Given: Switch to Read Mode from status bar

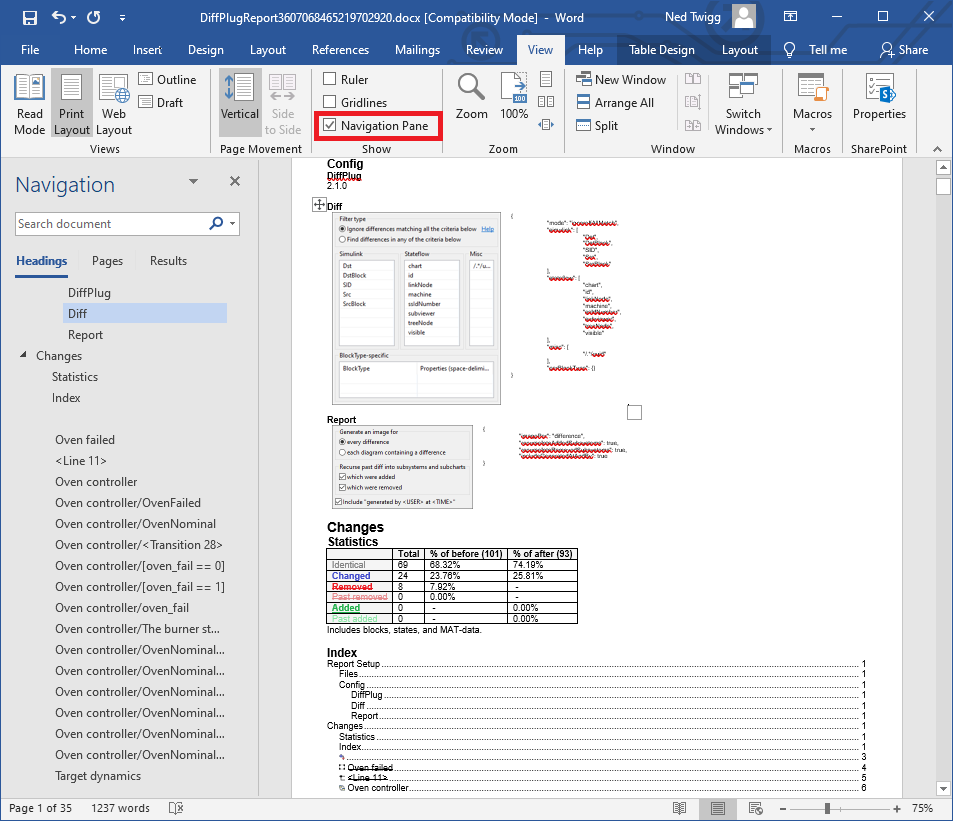Looking at the screenshot, I should pos(679,808).
